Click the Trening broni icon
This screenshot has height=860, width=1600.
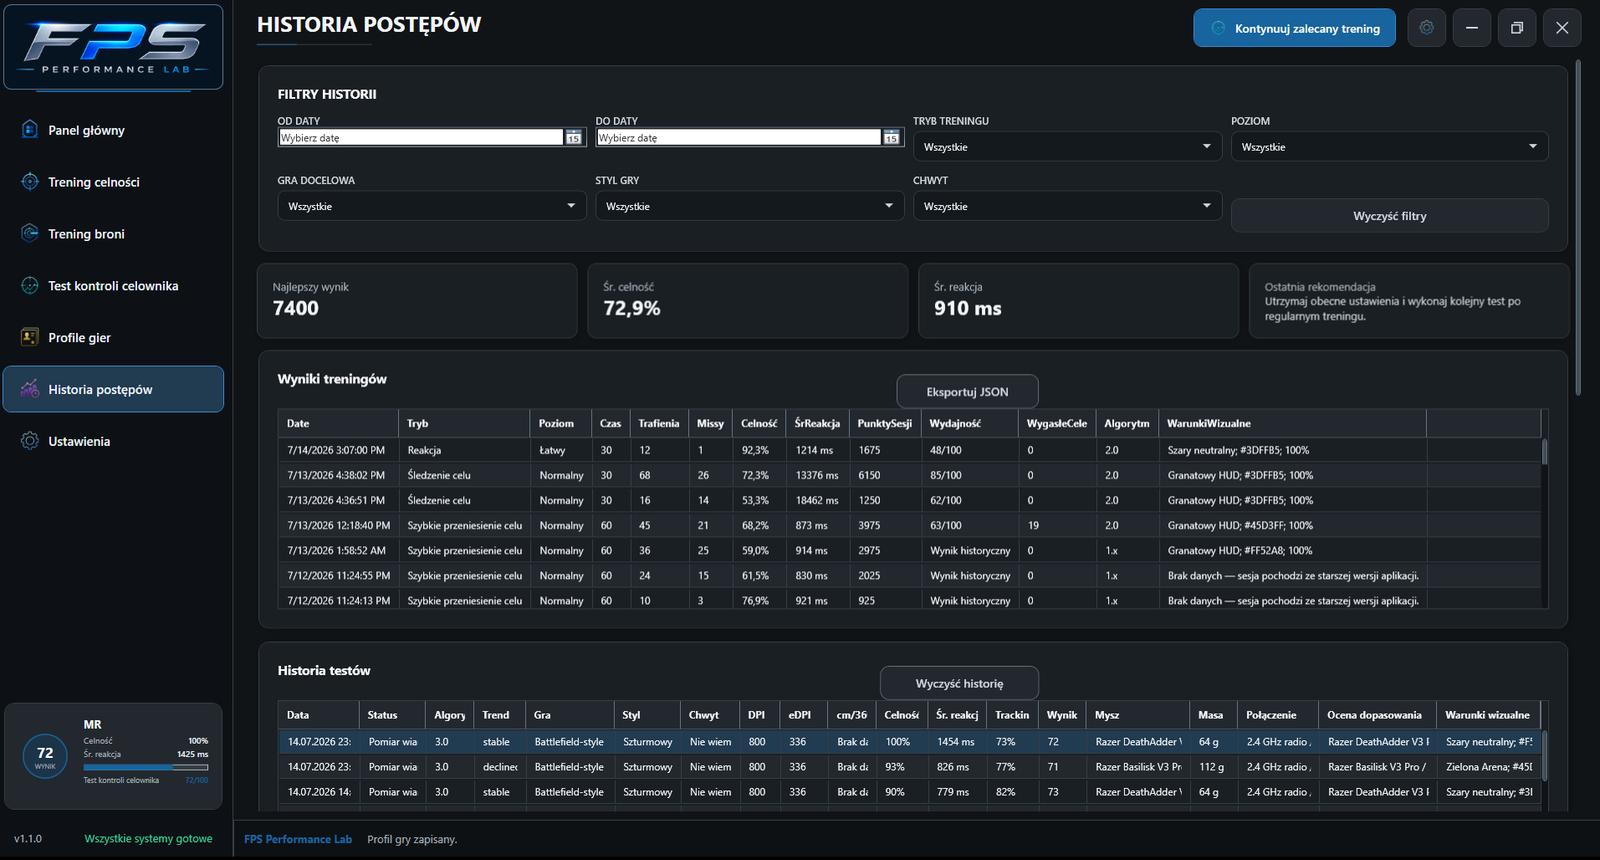(30, 233)
